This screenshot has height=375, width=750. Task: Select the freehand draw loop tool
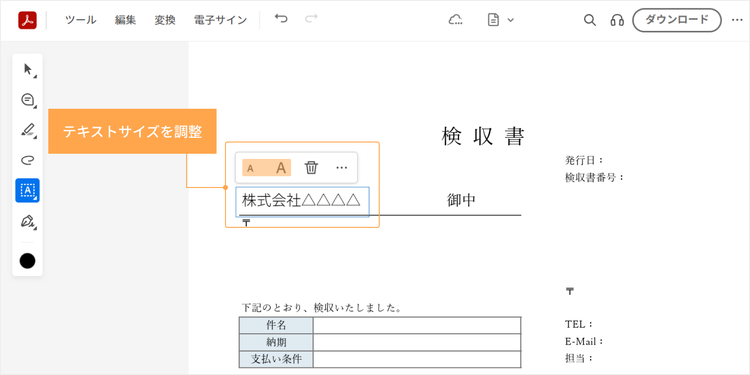(28, 160)
